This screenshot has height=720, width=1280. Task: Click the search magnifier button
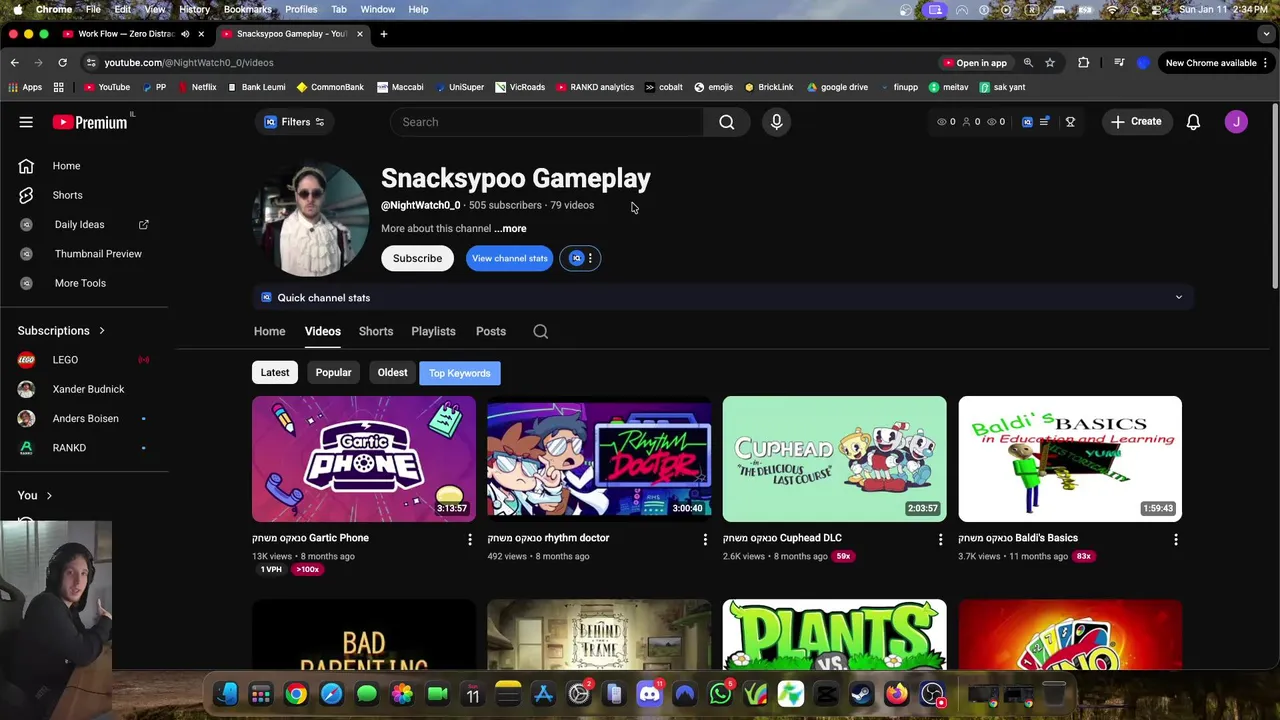coord(727,122)
